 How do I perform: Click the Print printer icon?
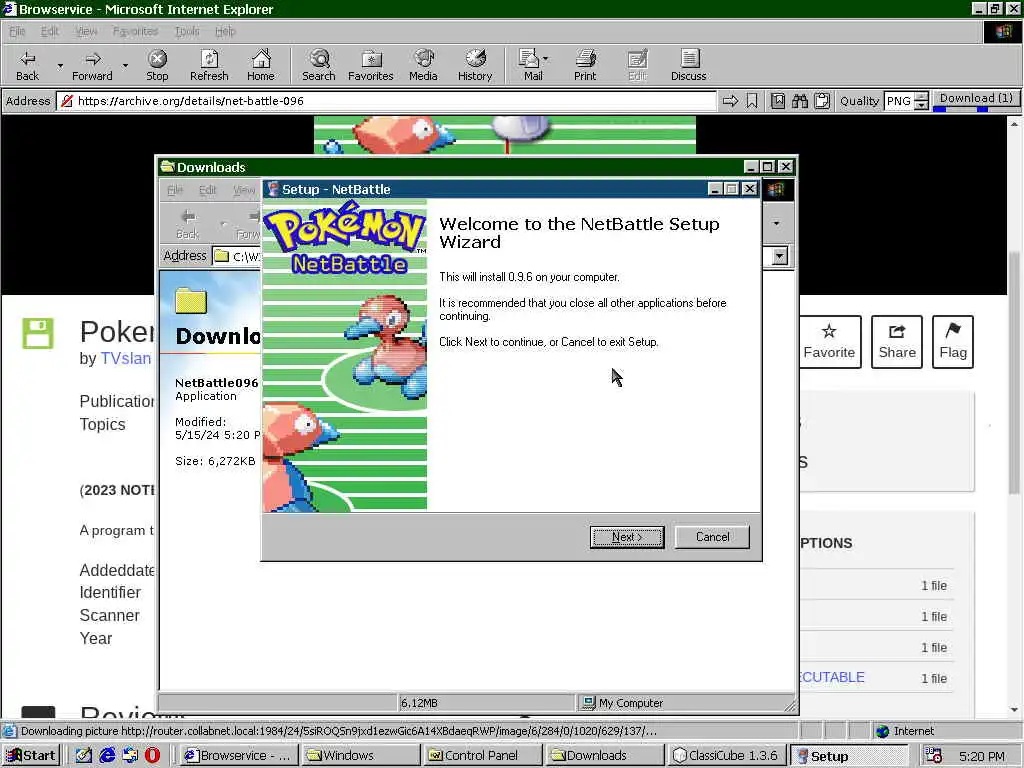point(585,65)
